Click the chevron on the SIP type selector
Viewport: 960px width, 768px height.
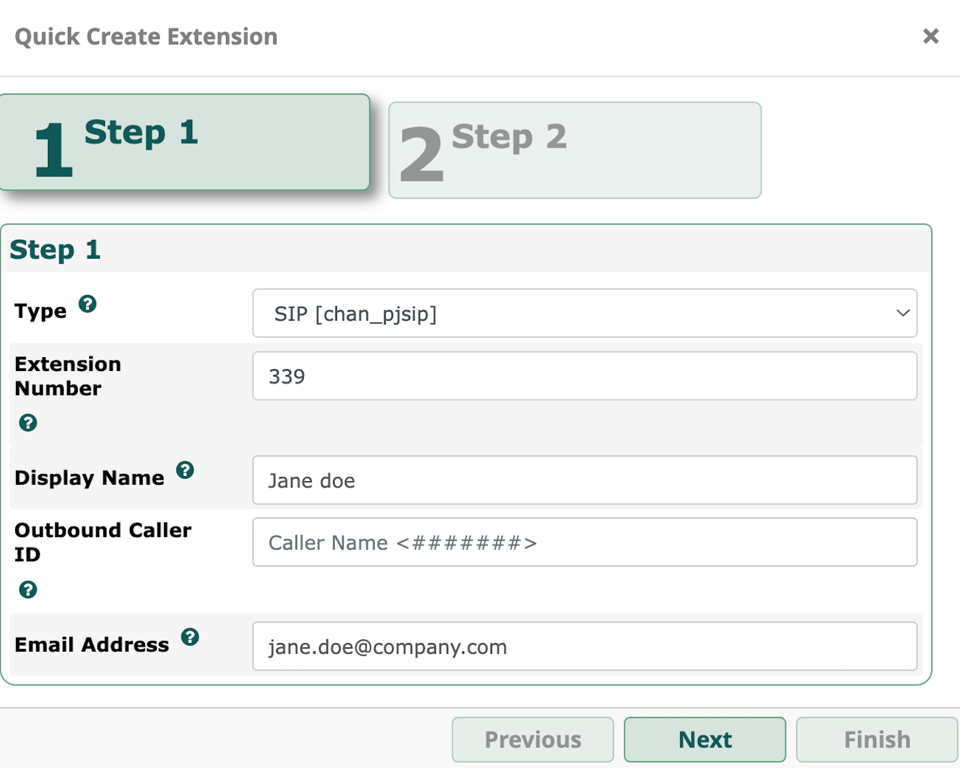(x=901, y=313)
